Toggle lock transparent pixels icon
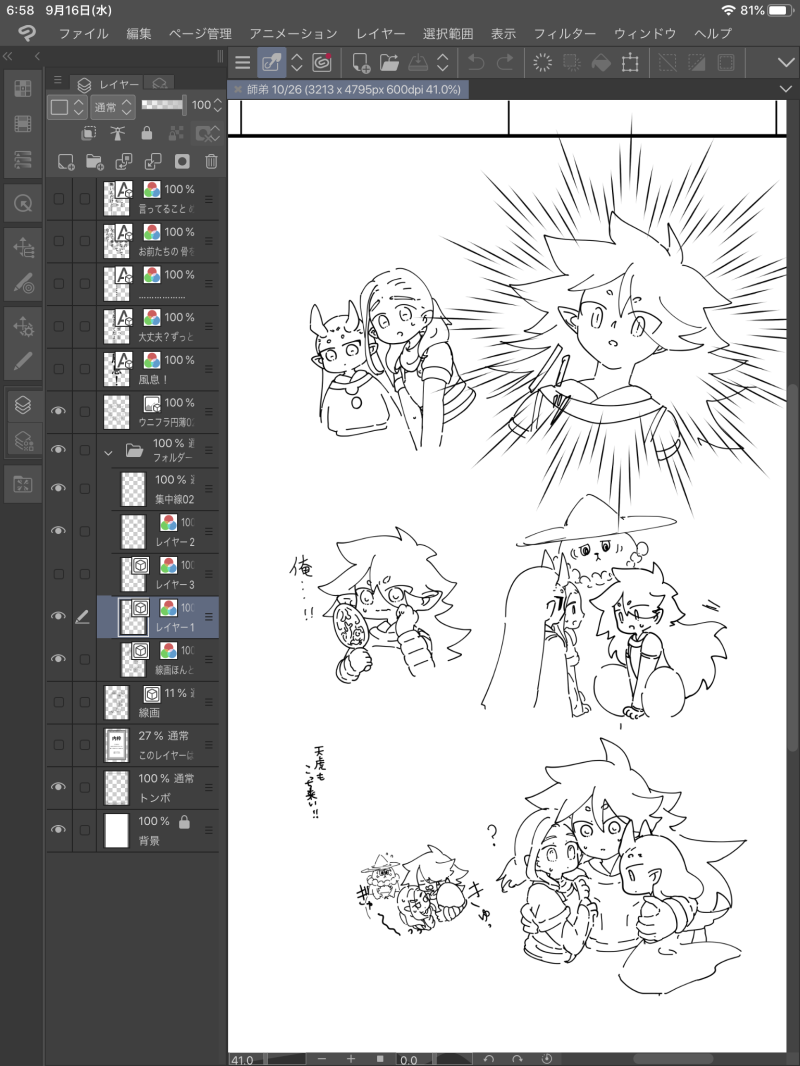Viewport: 800px width, 1066px height. [176, 133]
